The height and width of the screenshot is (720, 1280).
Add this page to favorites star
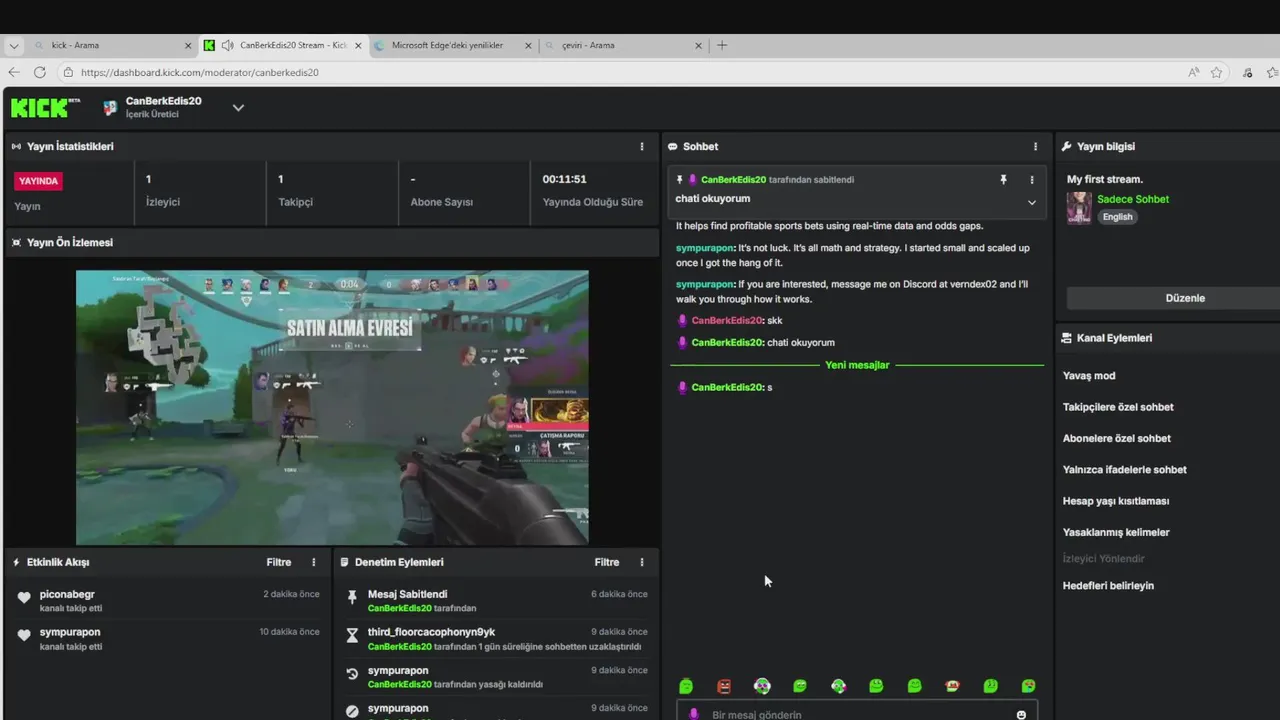tap(1216, 72)
